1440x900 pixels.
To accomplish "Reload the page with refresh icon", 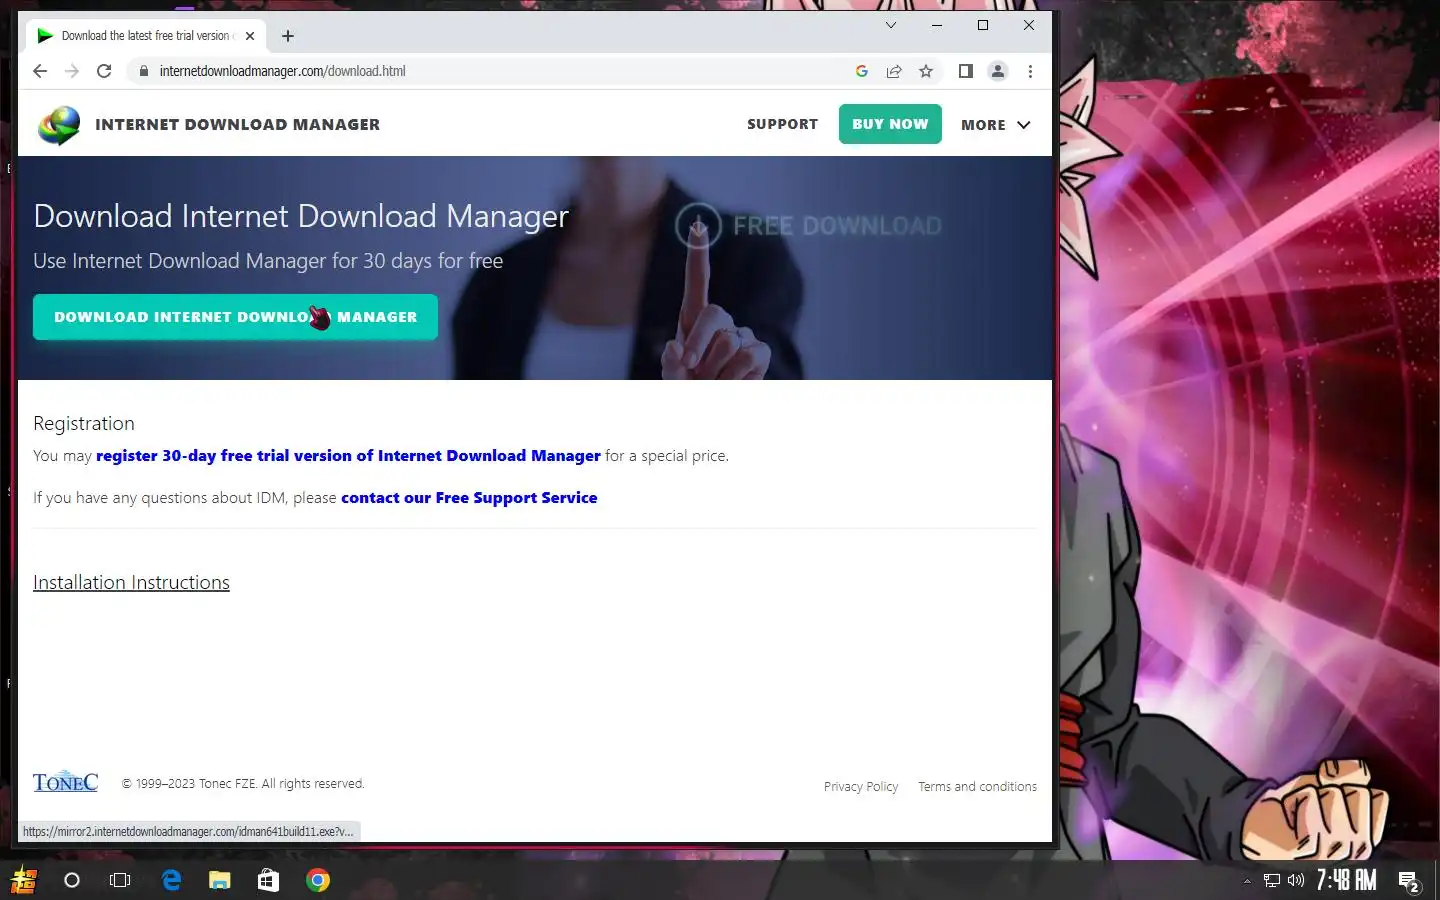I will (x=104, y=71).
